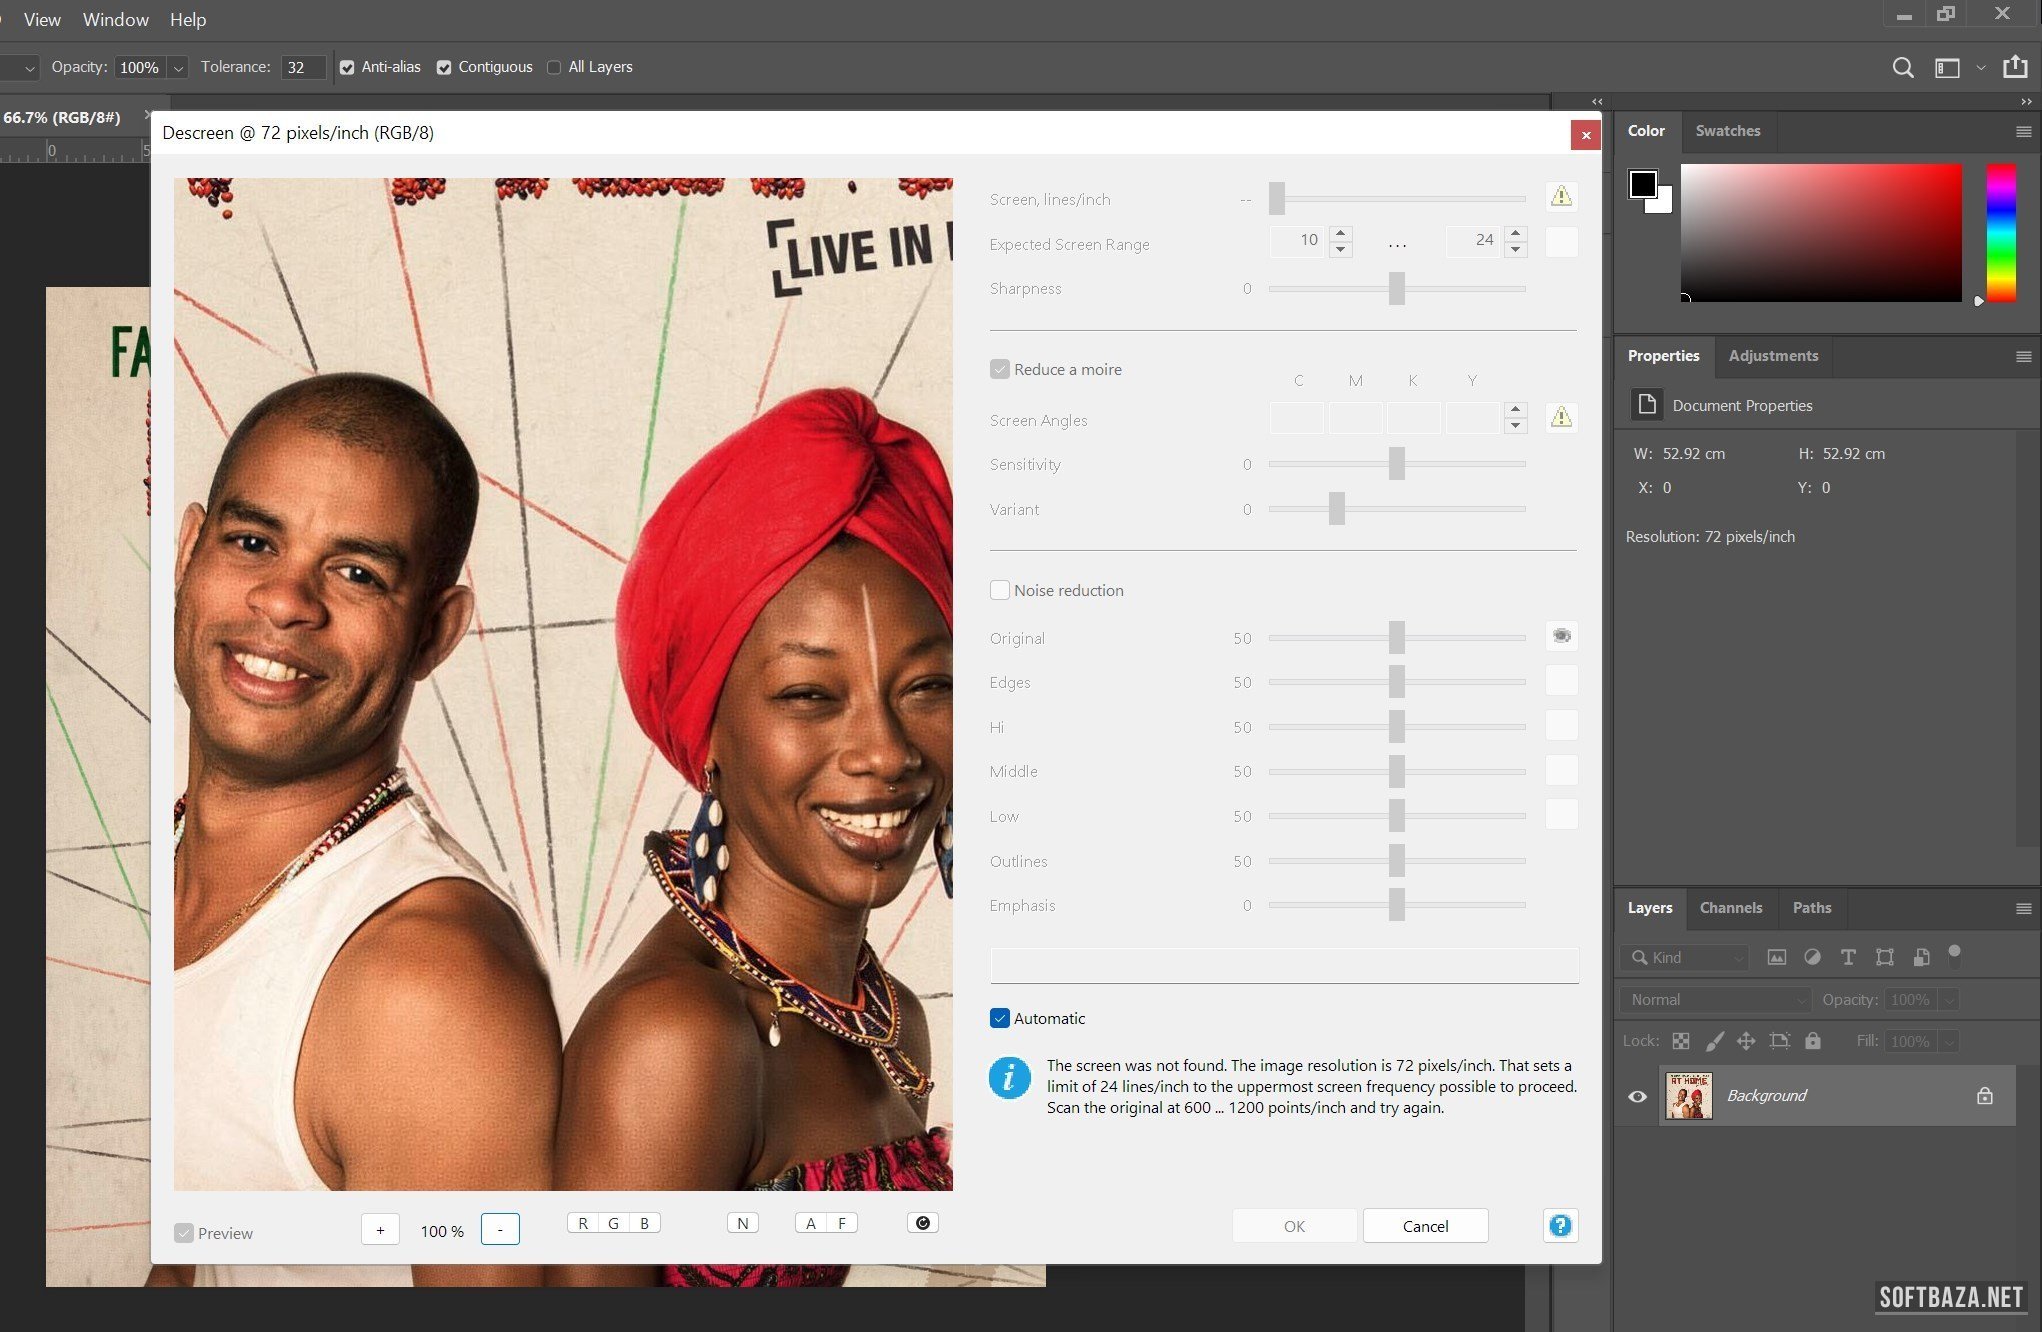Switch to the Channels tab
Viewport: 2042px width, 1332px height.
tap(1730, 908)
